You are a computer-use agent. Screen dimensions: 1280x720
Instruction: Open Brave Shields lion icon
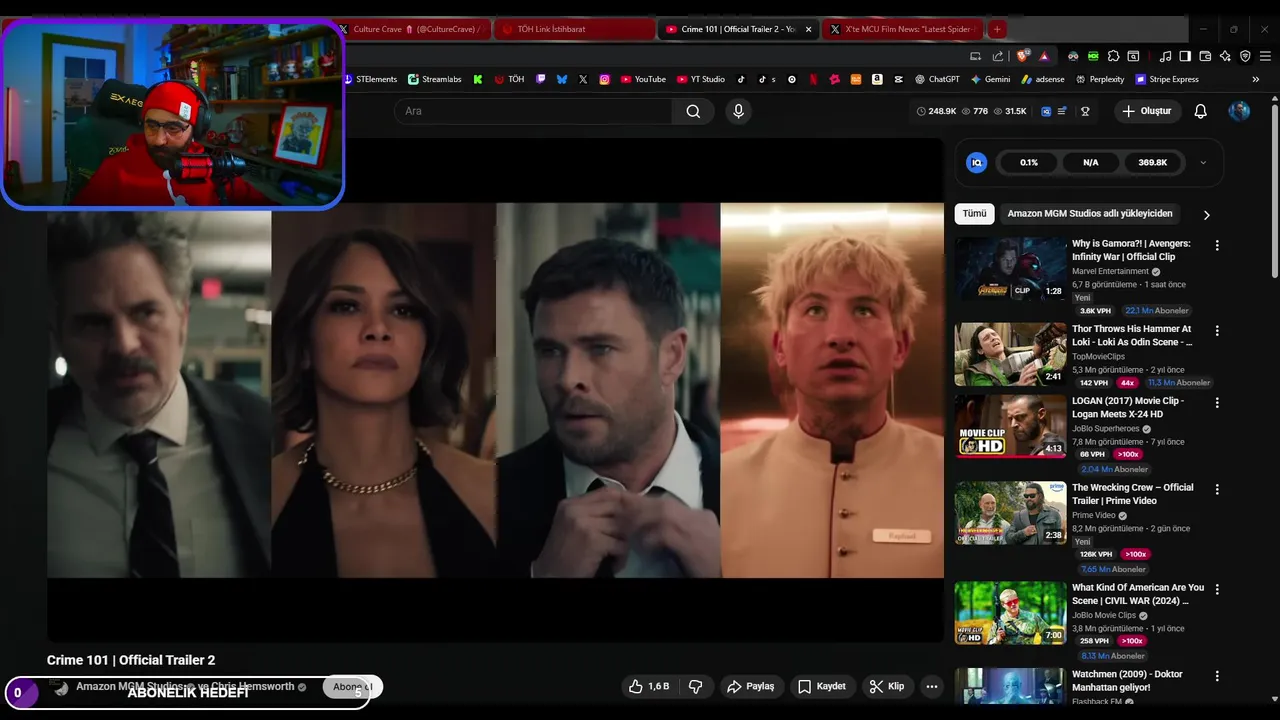1022,56
